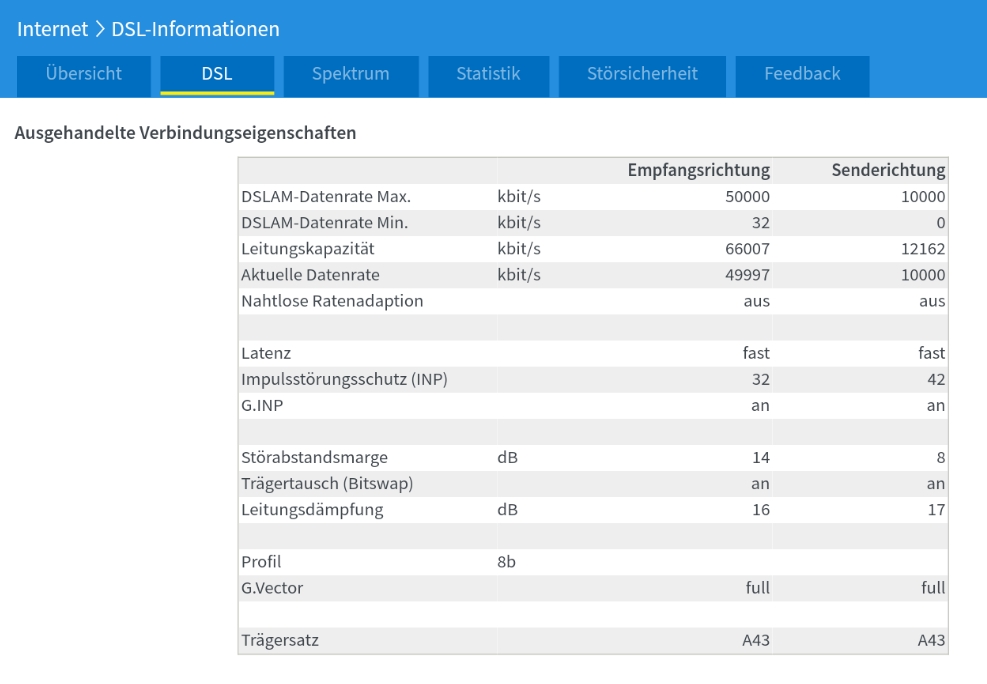Click the Empfangsrichtung column header

[698, 171]
